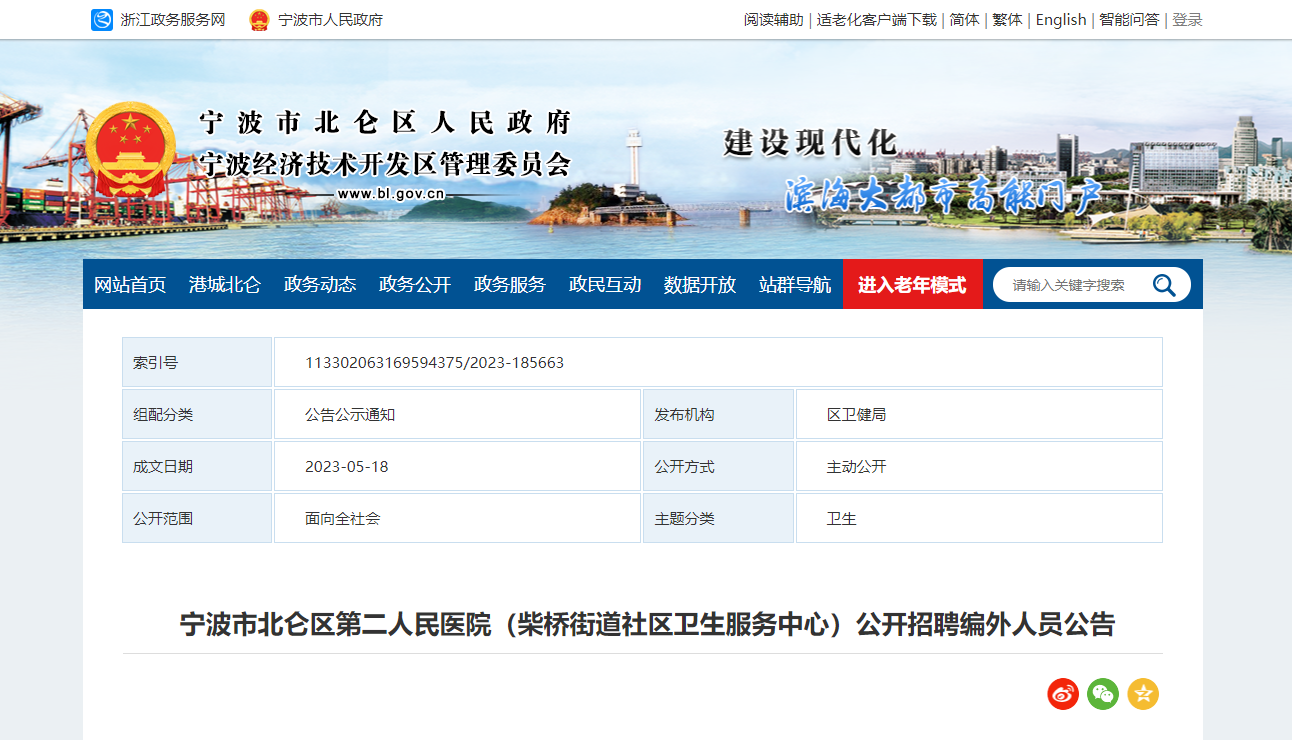Expand the 站群导航 menu
The image size is (1292, 740).
[795, 285]
